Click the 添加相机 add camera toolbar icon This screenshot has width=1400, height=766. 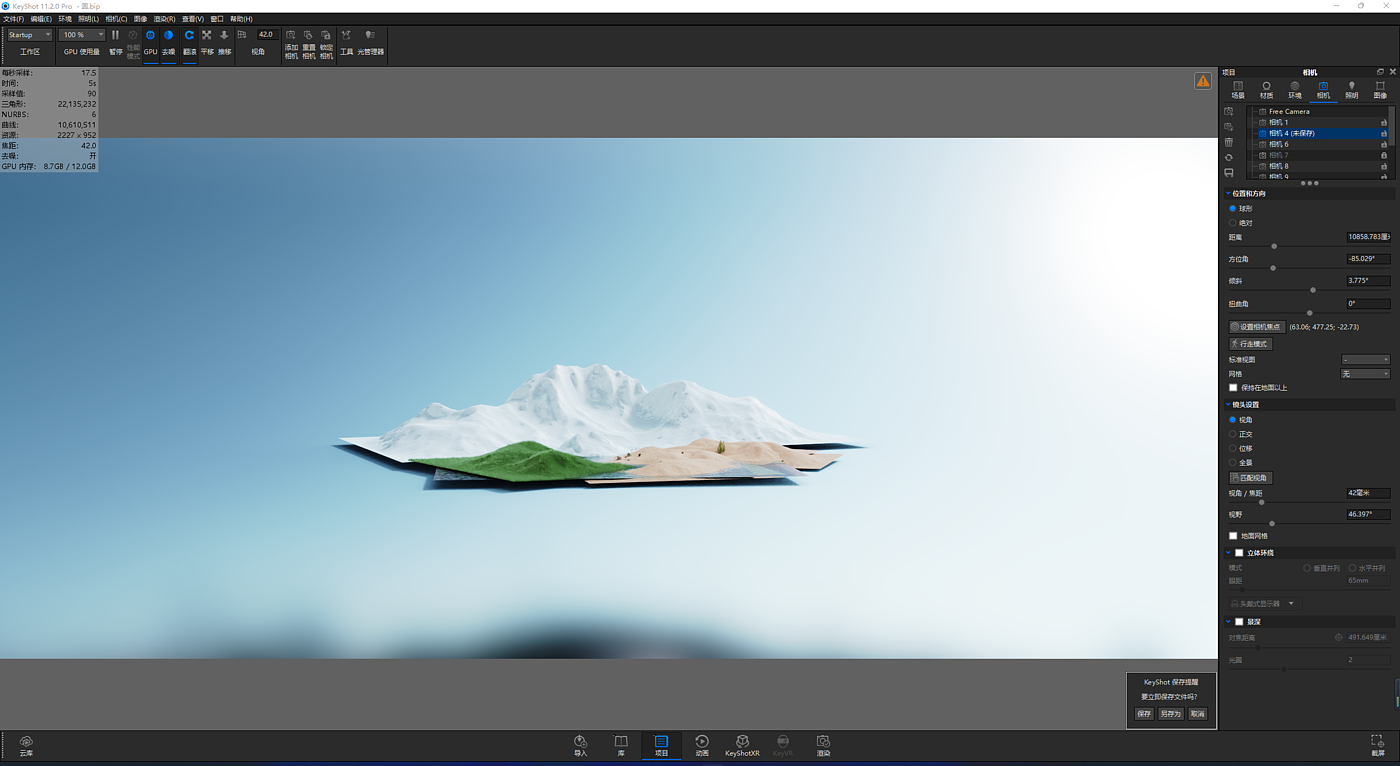[x=291, y=36]
